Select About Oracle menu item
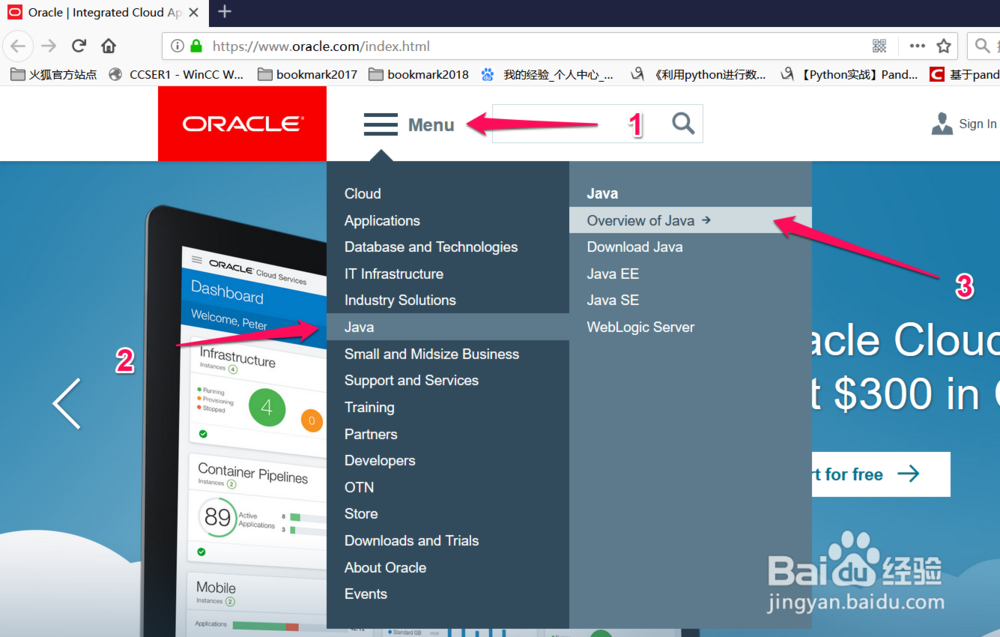 click(x=385, y=567)
